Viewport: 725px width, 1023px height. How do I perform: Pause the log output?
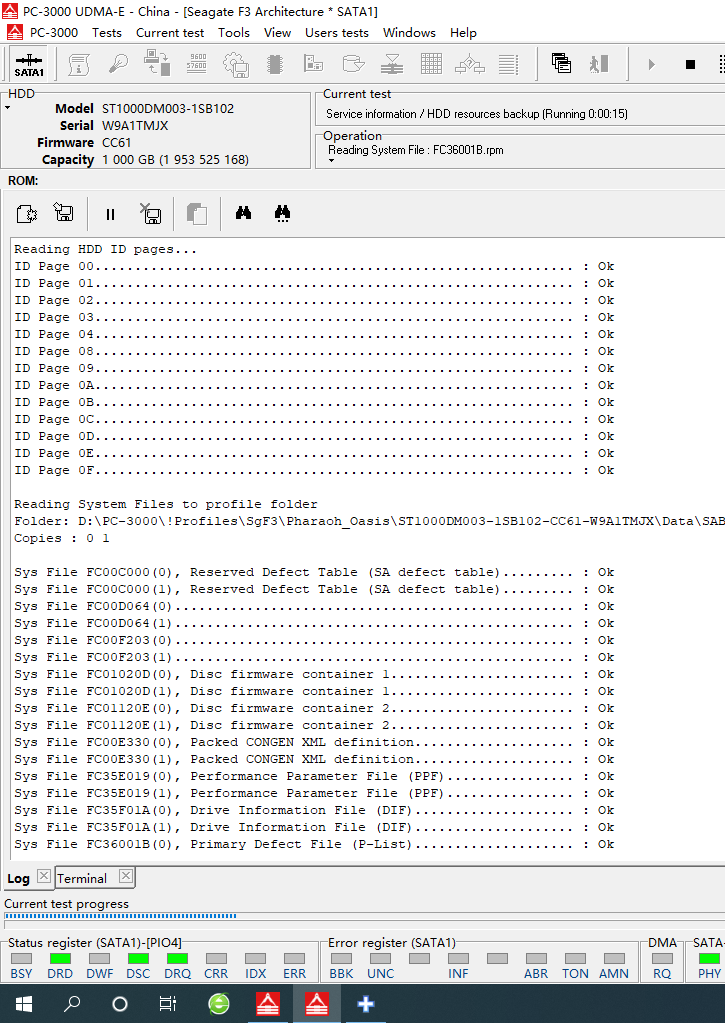pos(110,214)
